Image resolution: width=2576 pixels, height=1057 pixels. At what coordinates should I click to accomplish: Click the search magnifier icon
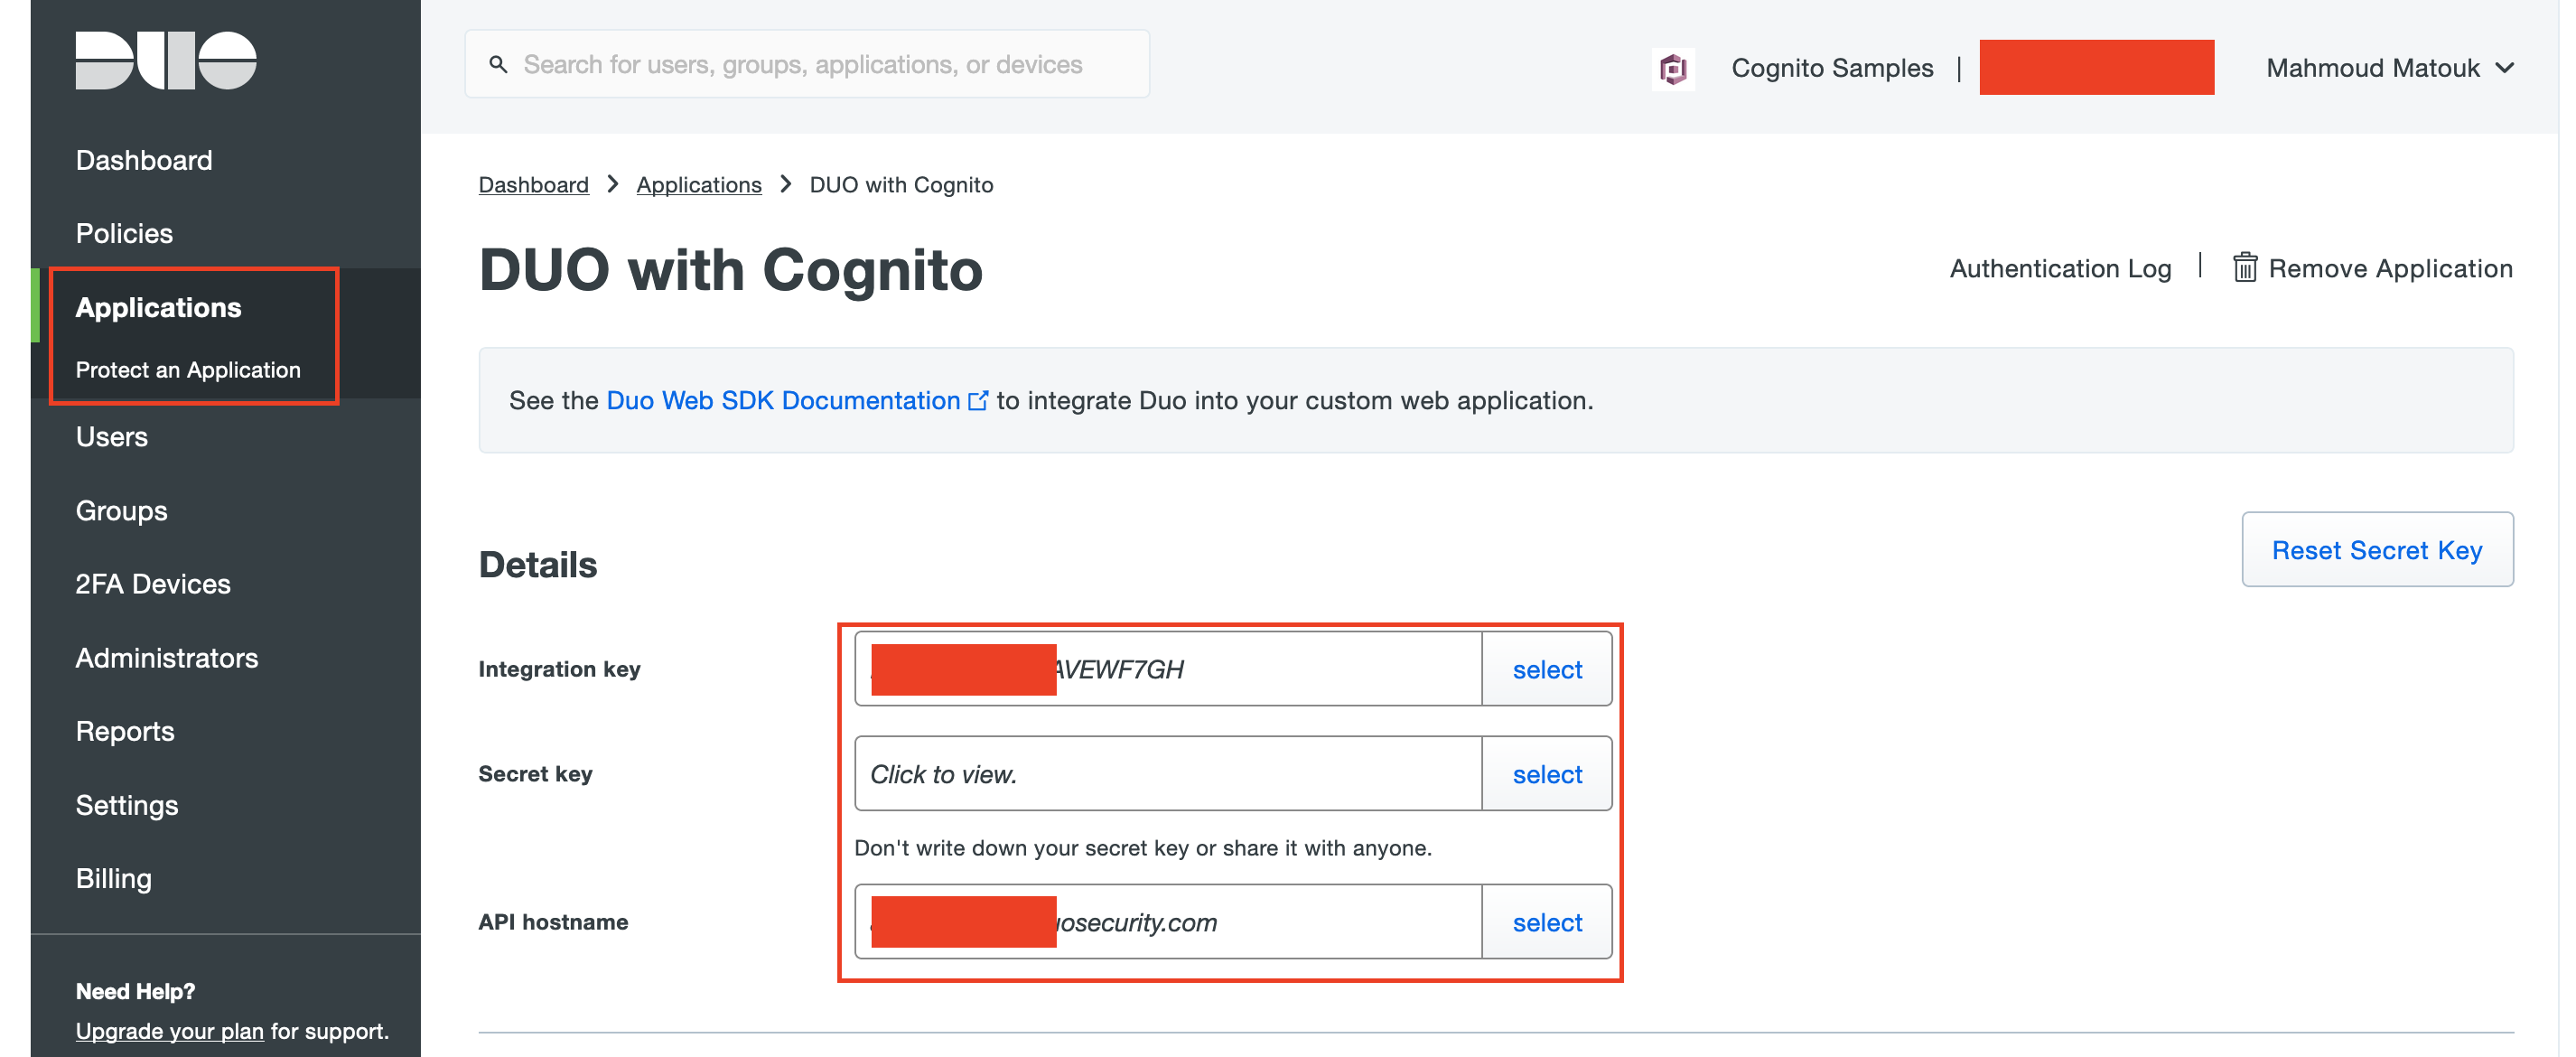click(497, 64)
